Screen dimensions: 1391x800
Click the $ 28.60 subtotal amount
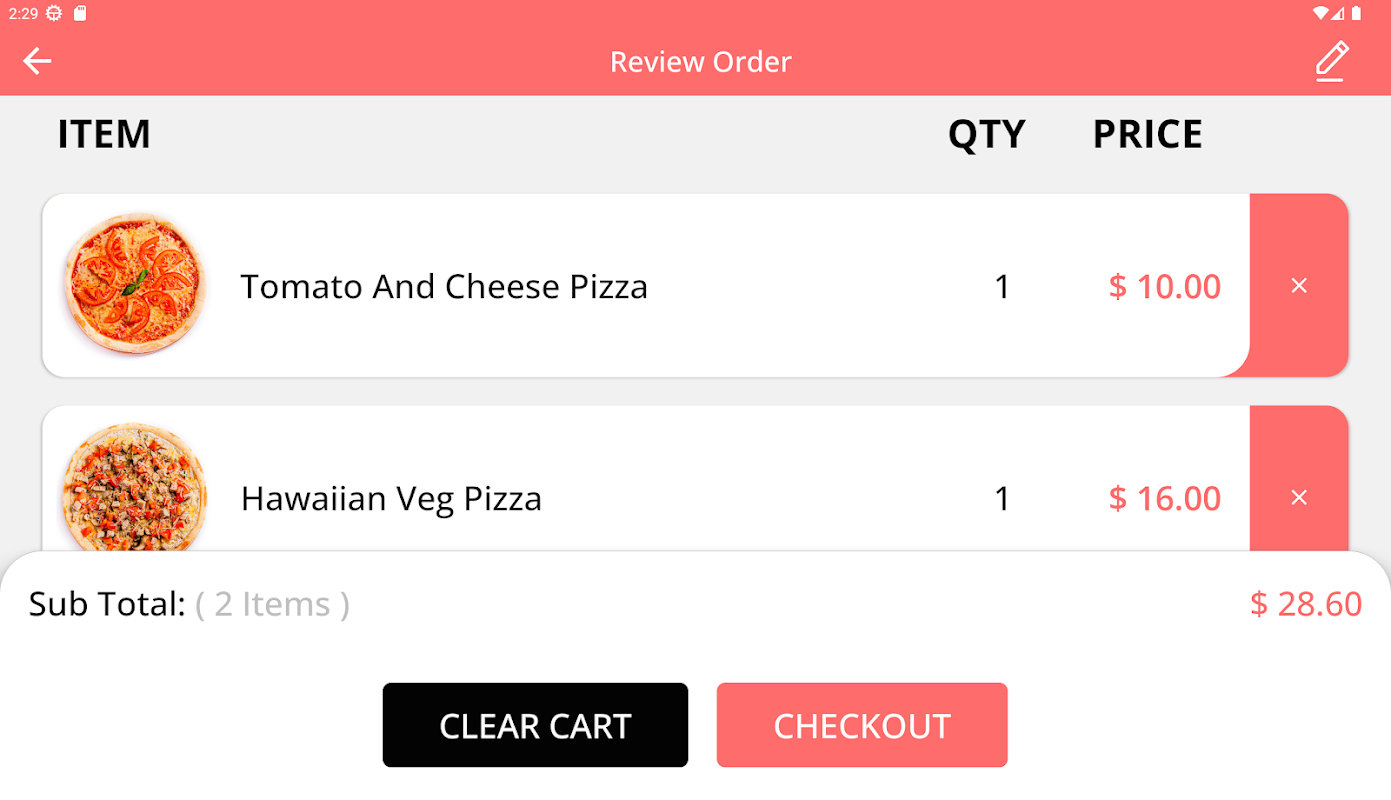click(x=1305, y=604)
